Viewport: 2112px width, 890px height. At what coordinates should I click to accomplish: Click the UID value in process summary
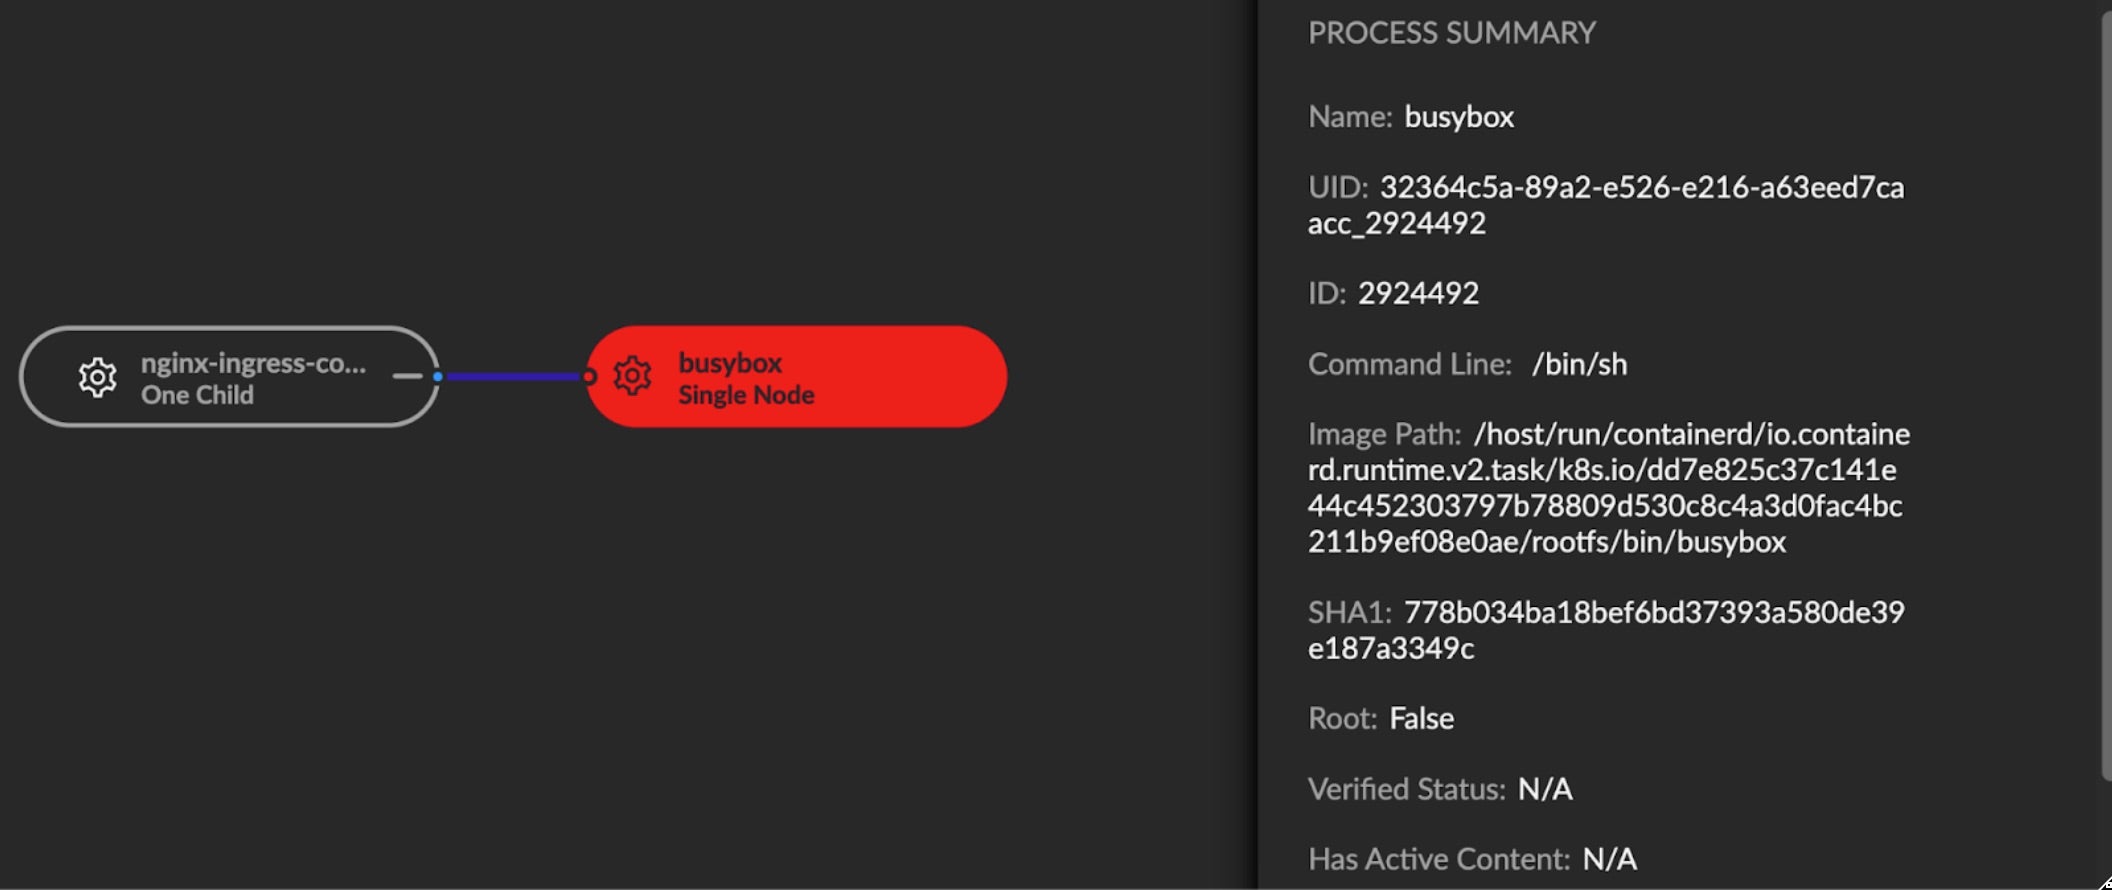click(1641, 188)
